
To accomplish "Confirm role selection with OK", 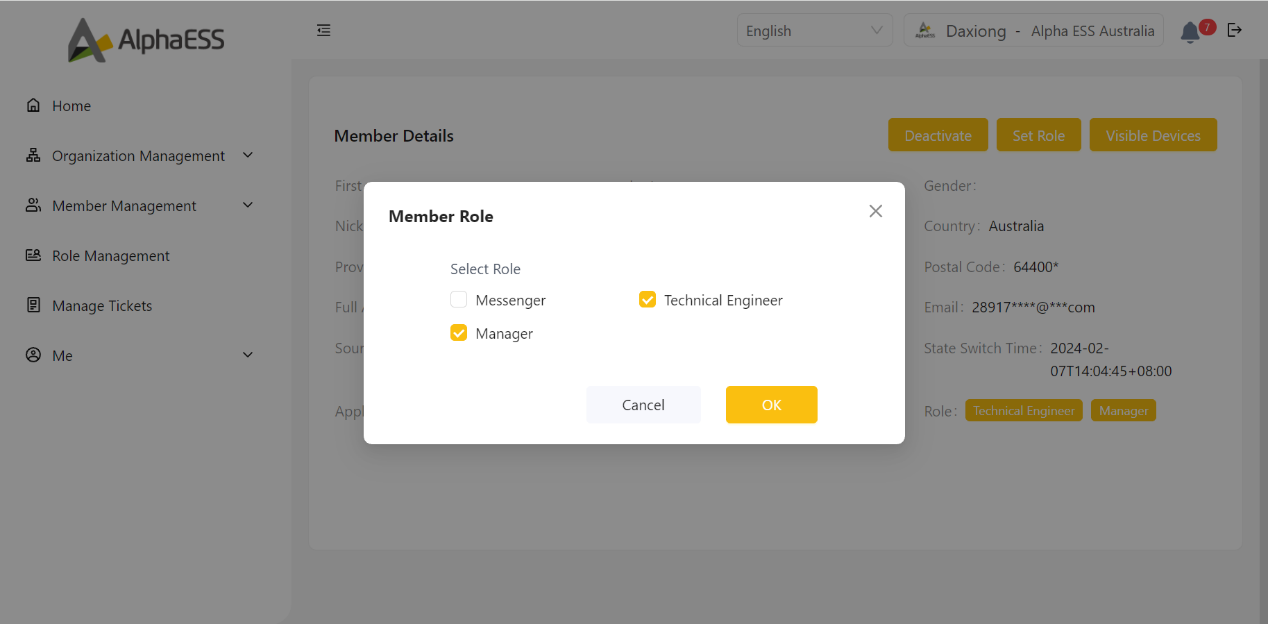I will [x=771, y=405].
